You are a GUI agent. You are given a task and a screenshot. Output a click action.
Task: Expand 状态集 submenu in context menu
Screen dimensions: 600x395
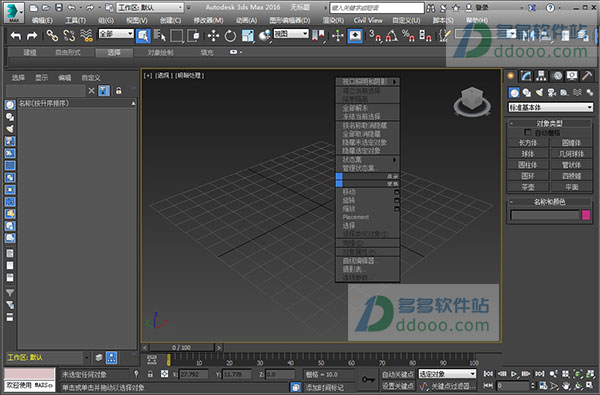368,160
